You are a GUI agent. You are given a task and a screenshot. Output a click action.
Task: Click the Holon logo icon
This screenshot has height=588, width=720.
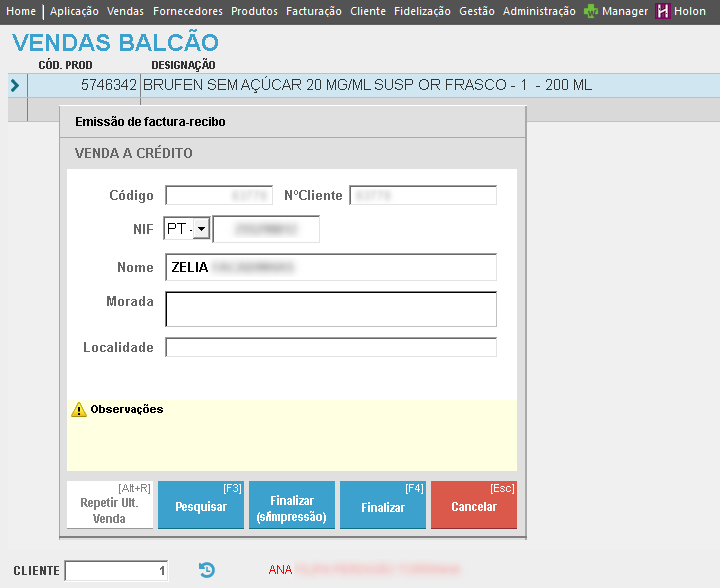click(662, 12)
